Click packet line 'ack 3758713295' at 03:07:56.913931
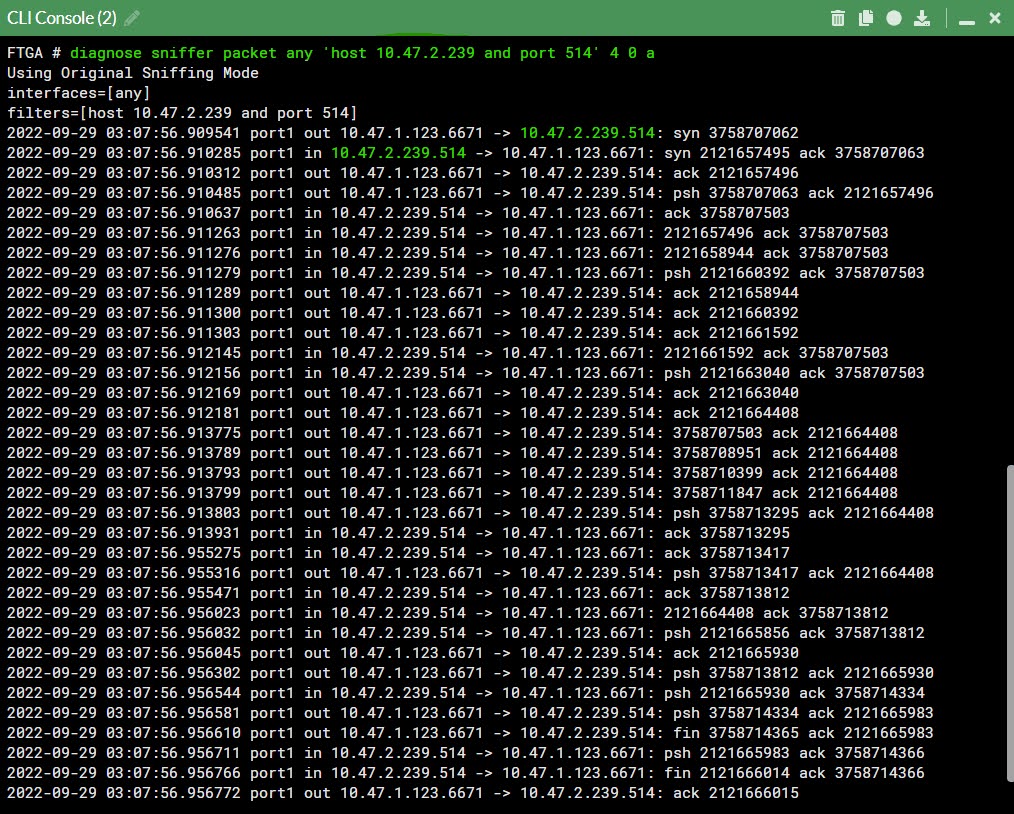This screenshot has width=1014, height=814. click(398, 534)
